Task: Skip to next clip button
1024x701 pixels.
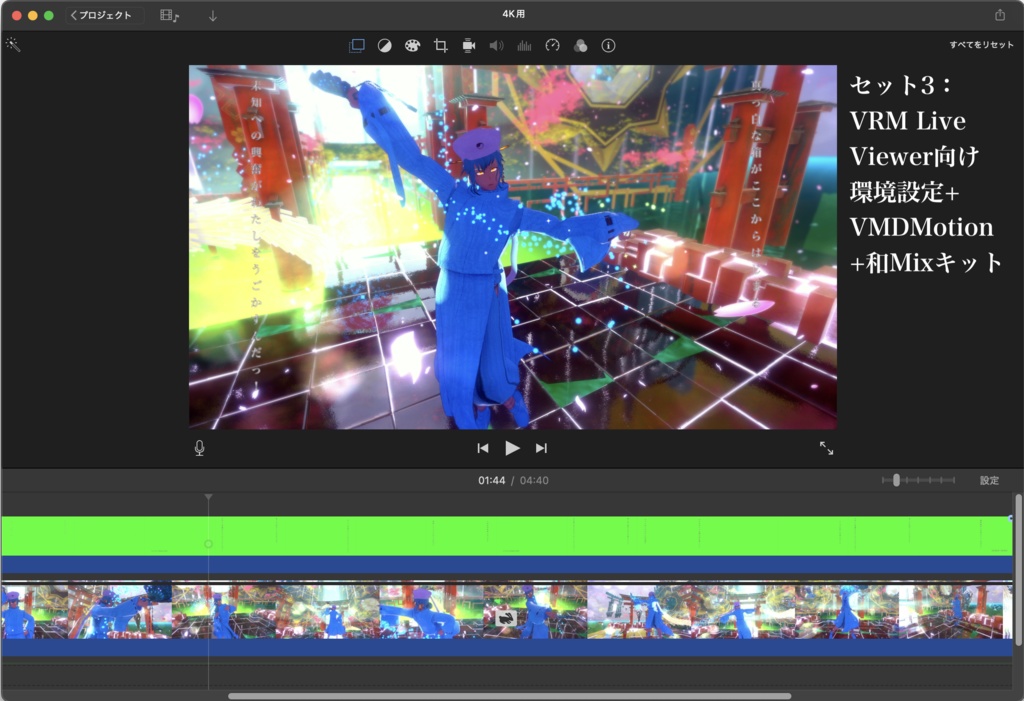Action: [x=541, y=448]
